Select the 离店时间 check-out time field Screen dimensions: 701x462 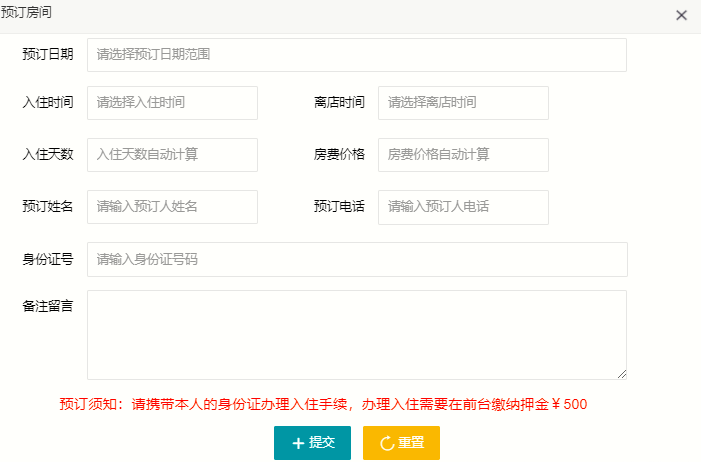463,103
